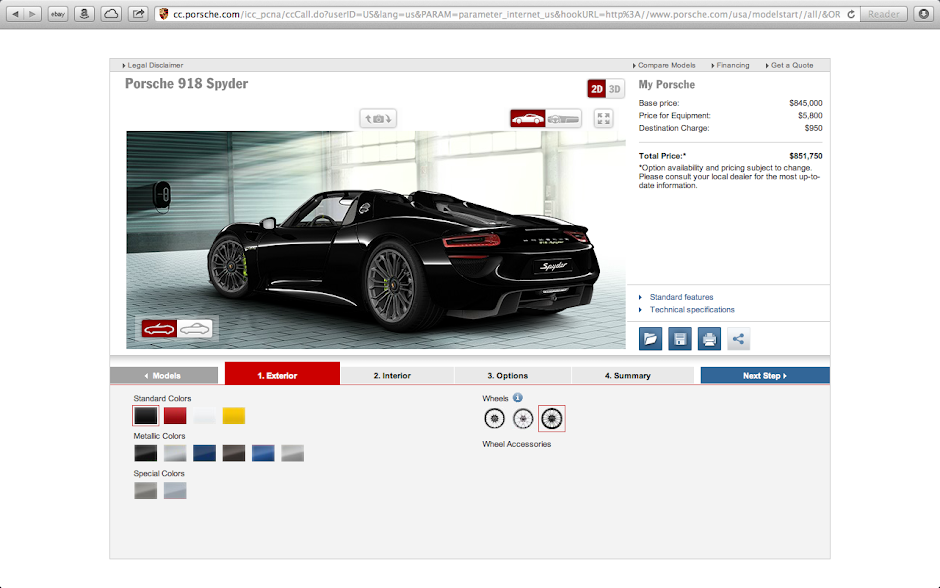Open the 2. Interior tab

pos(397,376)
